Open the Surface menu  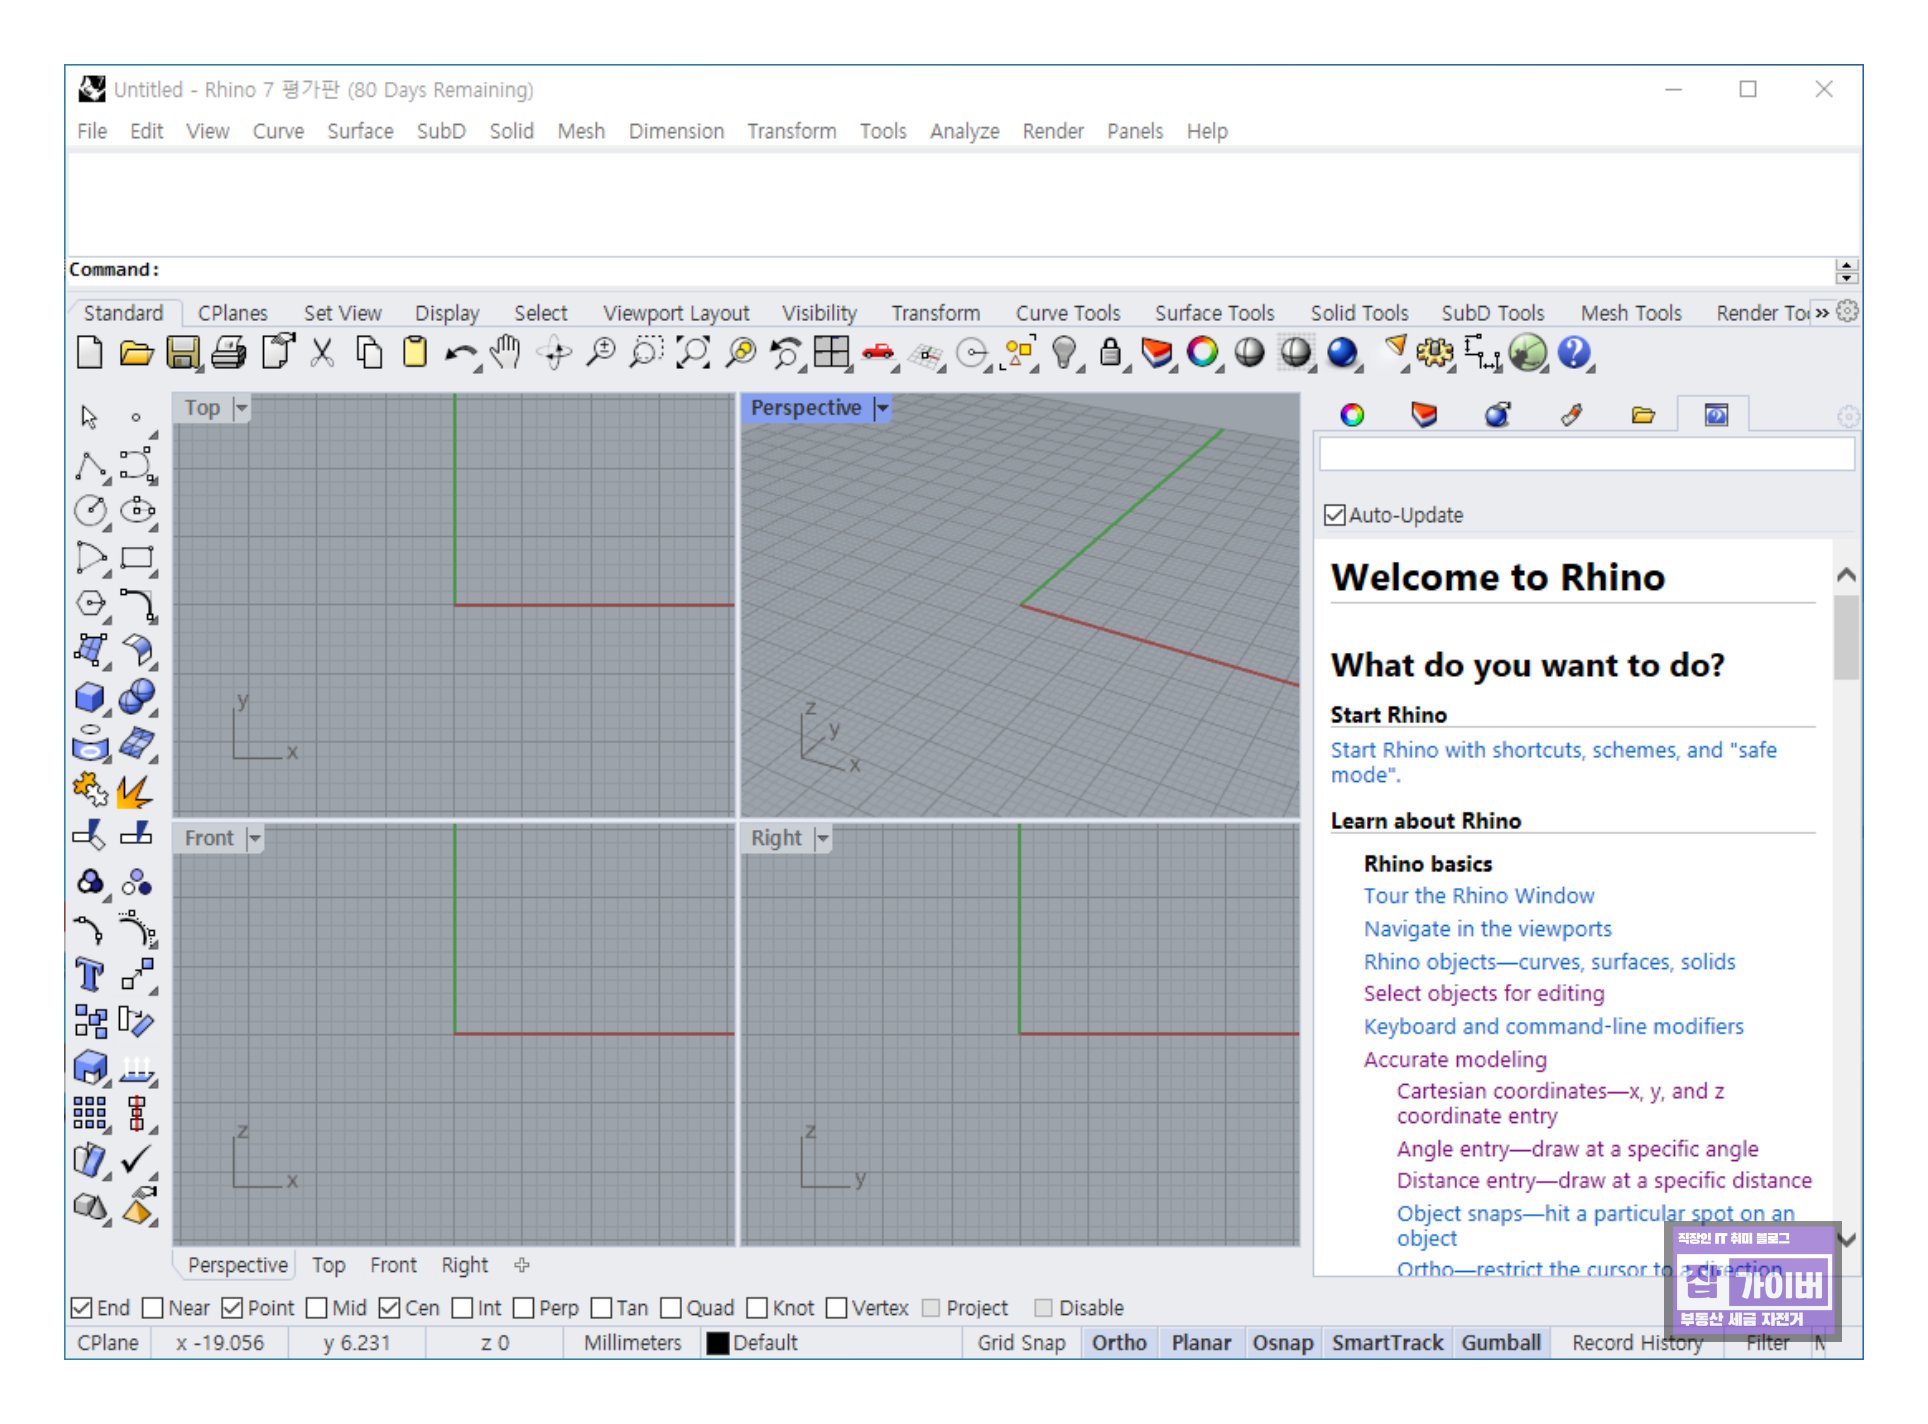[360, 131]
